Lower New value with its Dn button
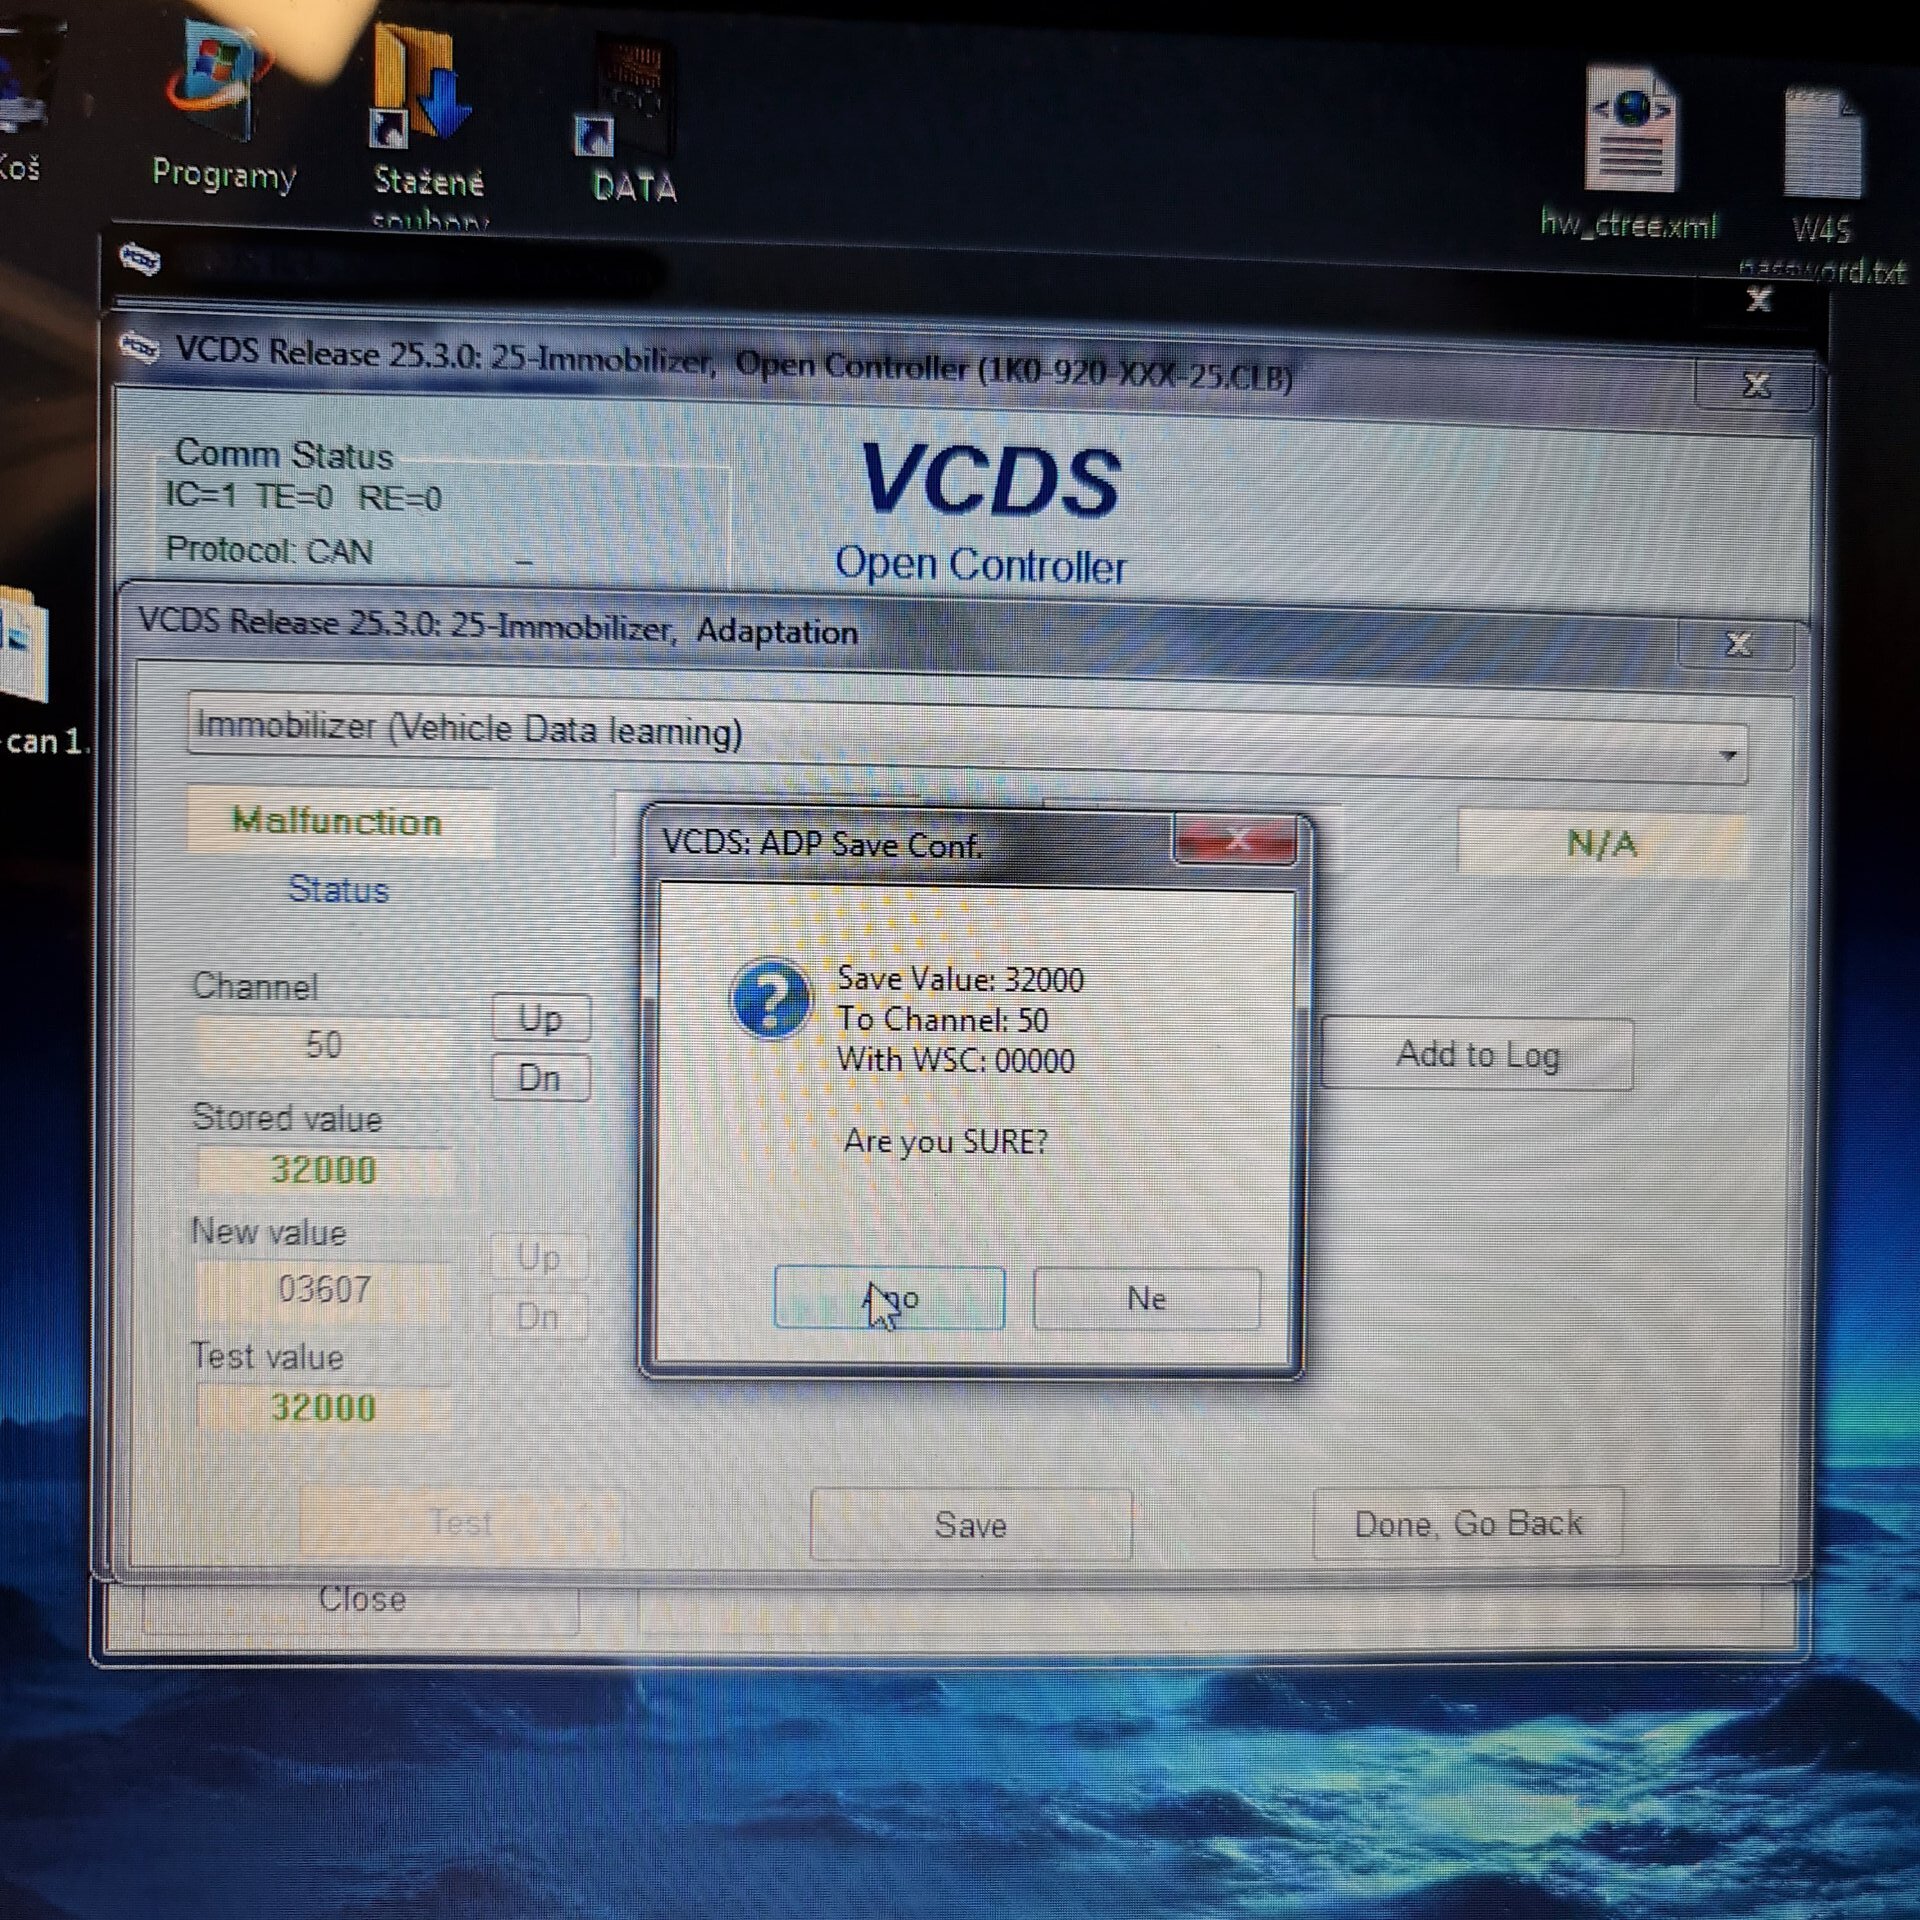This screenshot has width=1920, height=1920. (x=538, y=1316)
